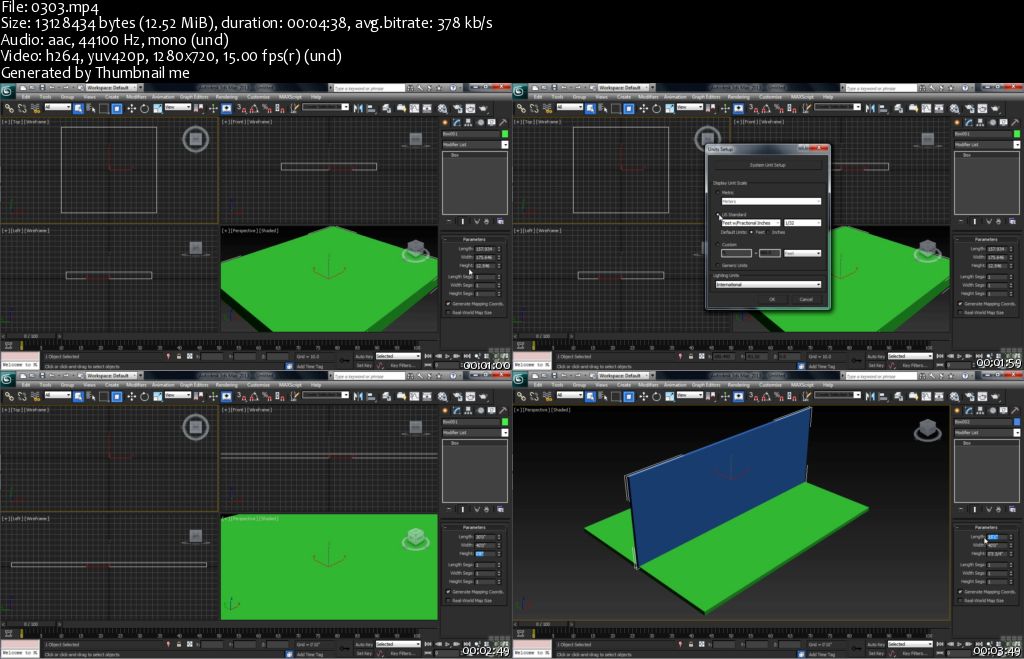Open Utilities hammer tab in blue wall frame

[x=1015, y=410]
